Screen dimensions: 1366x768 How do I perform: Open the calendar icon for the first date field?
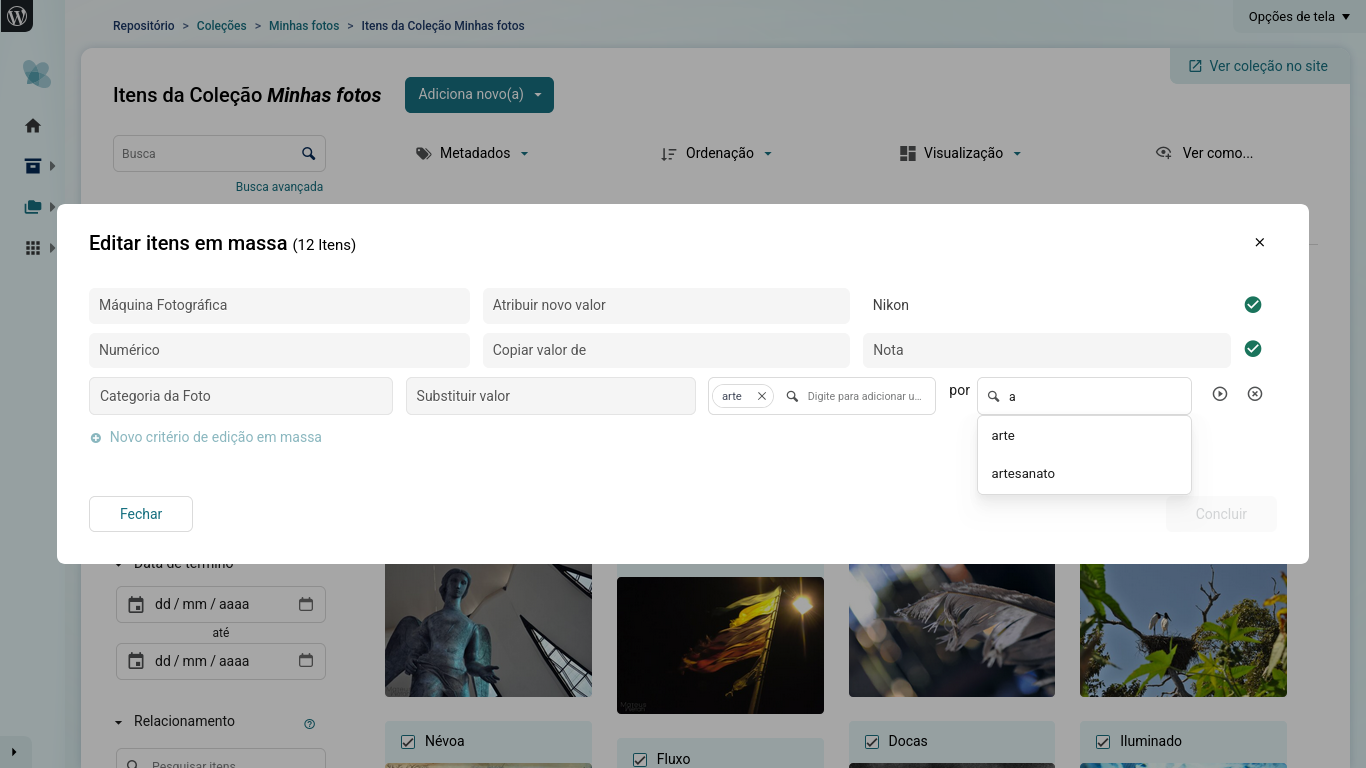click(x=138, y=604)
